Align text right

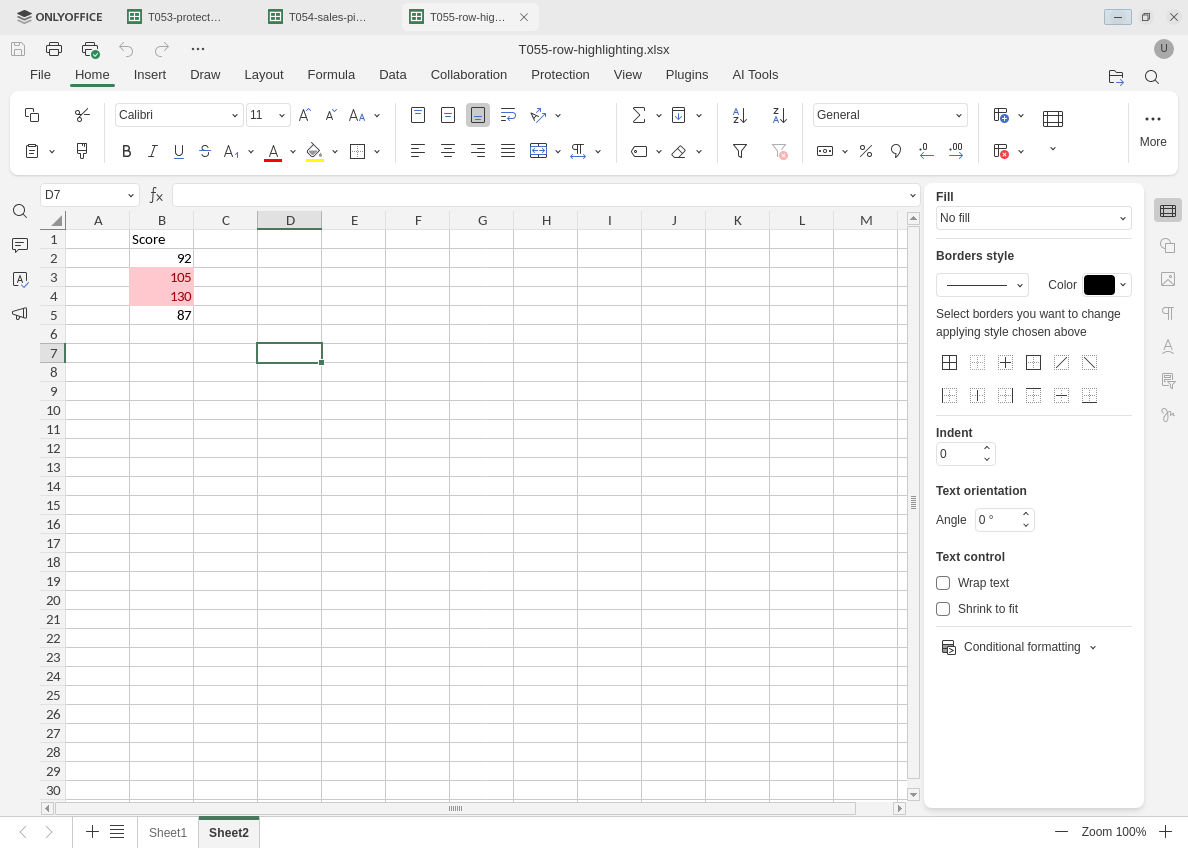(477, 151)
